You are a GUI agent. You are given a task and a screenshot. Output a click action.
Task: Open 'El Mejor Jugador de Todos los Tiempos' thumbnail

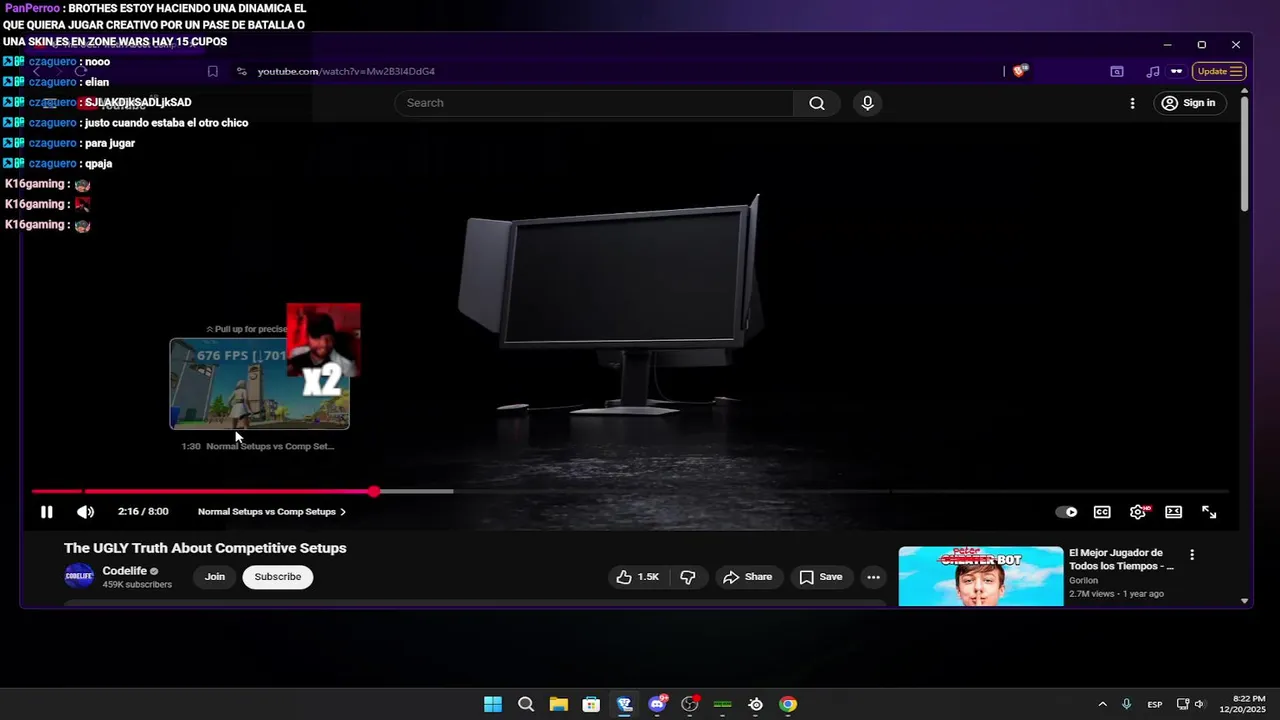coord(981,576)
